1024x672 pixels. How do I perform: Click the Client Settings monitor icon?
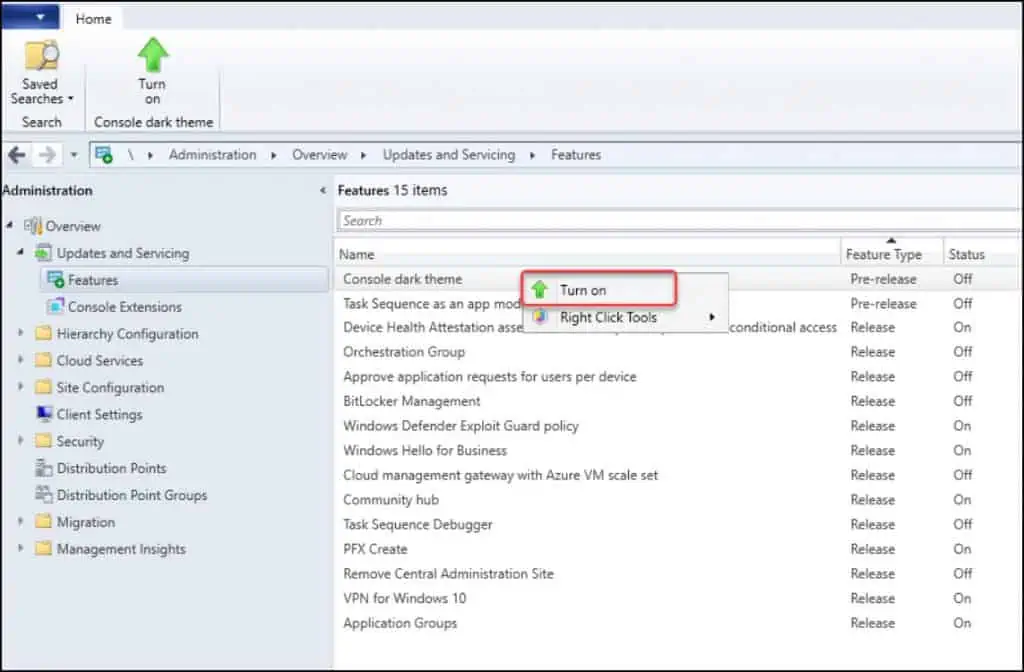44,413
